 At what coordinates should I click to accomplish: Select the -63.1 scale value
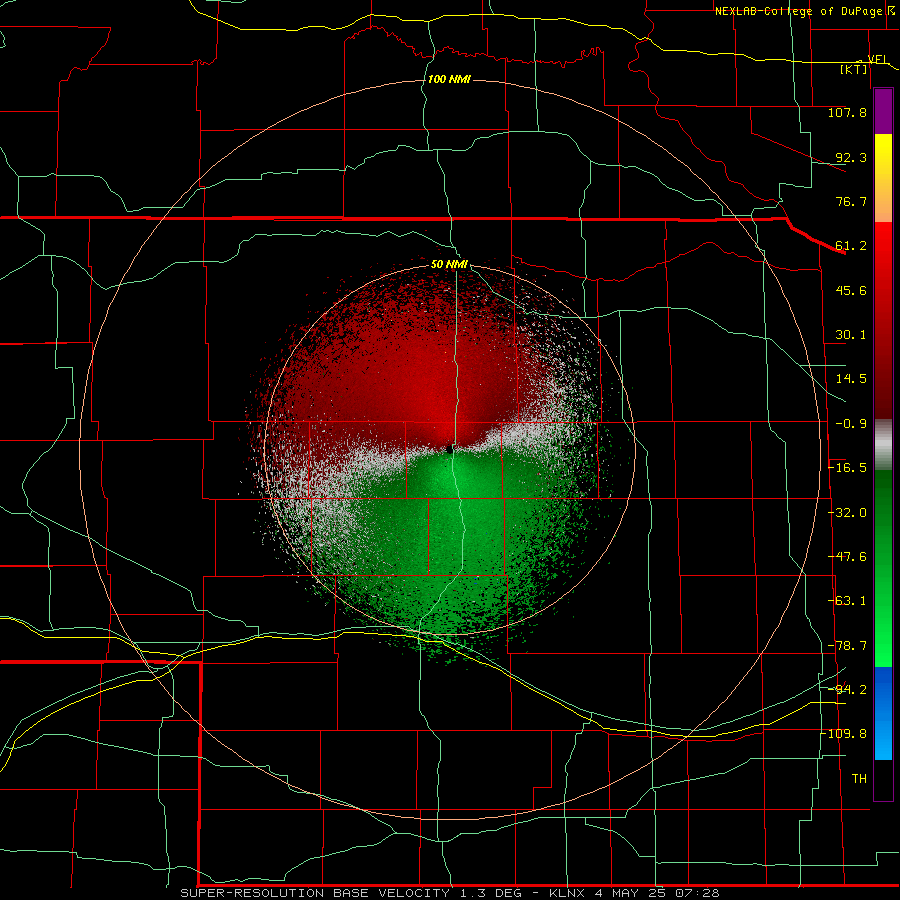click(x=848, y=601)
